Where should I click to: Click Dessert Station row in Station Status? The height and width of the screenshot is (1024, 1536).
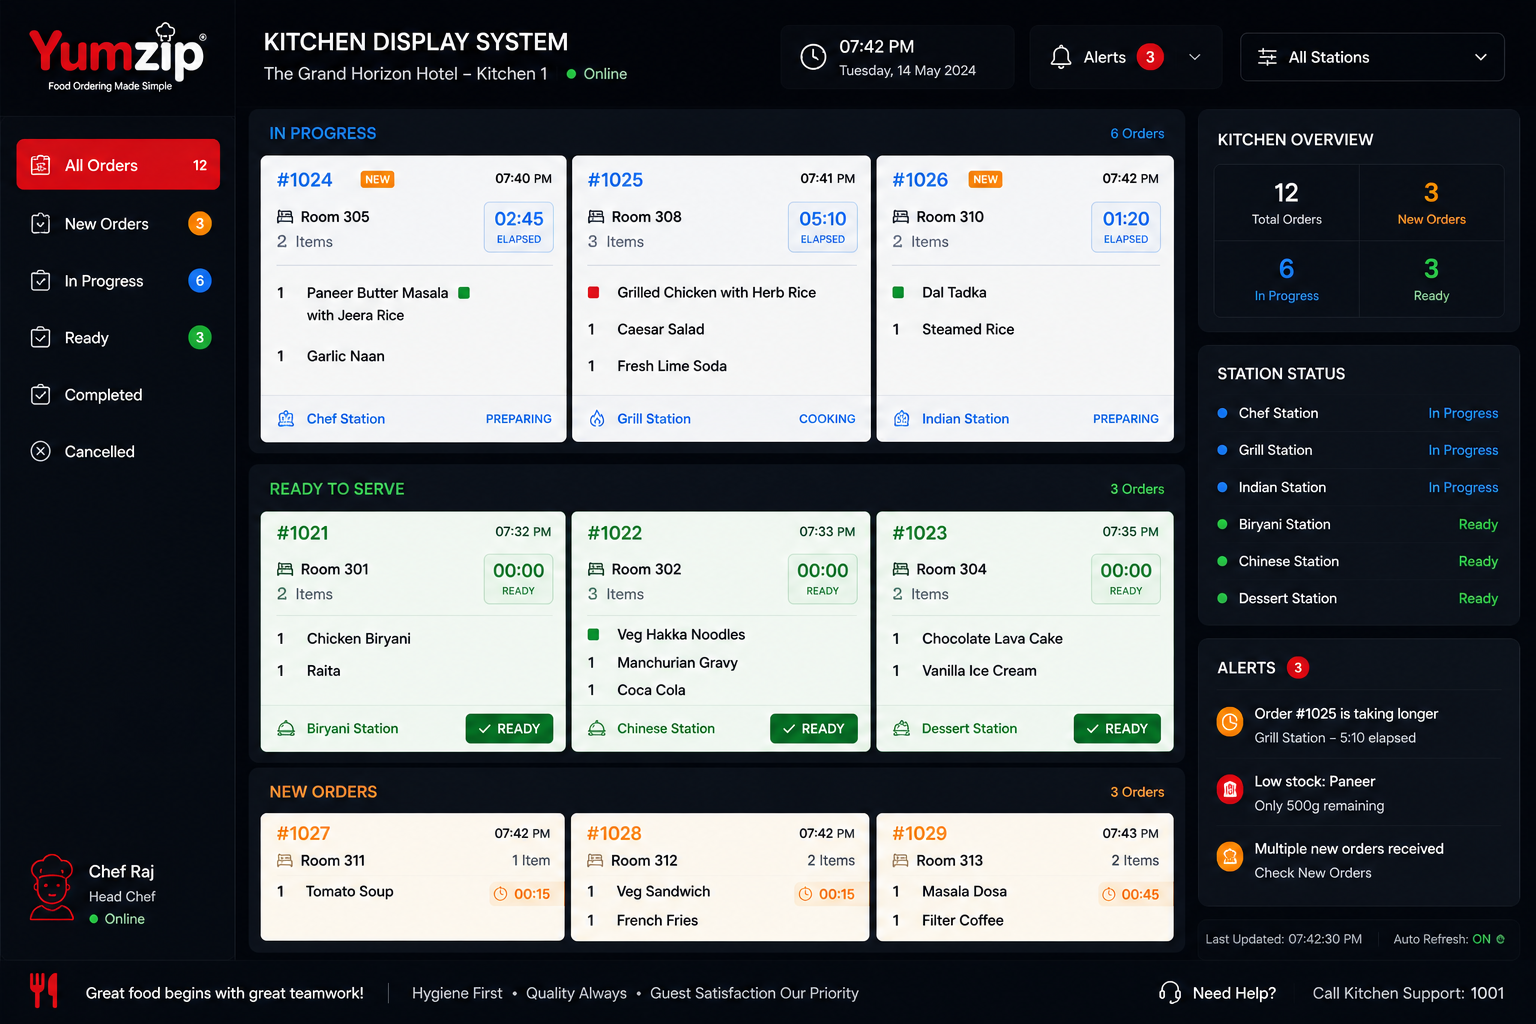pos(1358,598)
